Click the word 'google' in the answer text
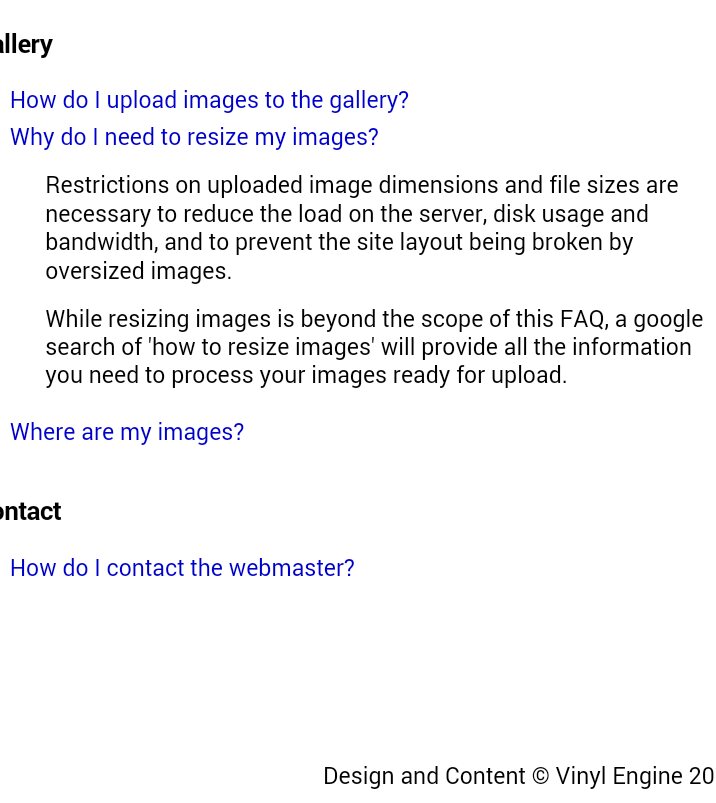 pyautogui.click(x=668, y=321)
